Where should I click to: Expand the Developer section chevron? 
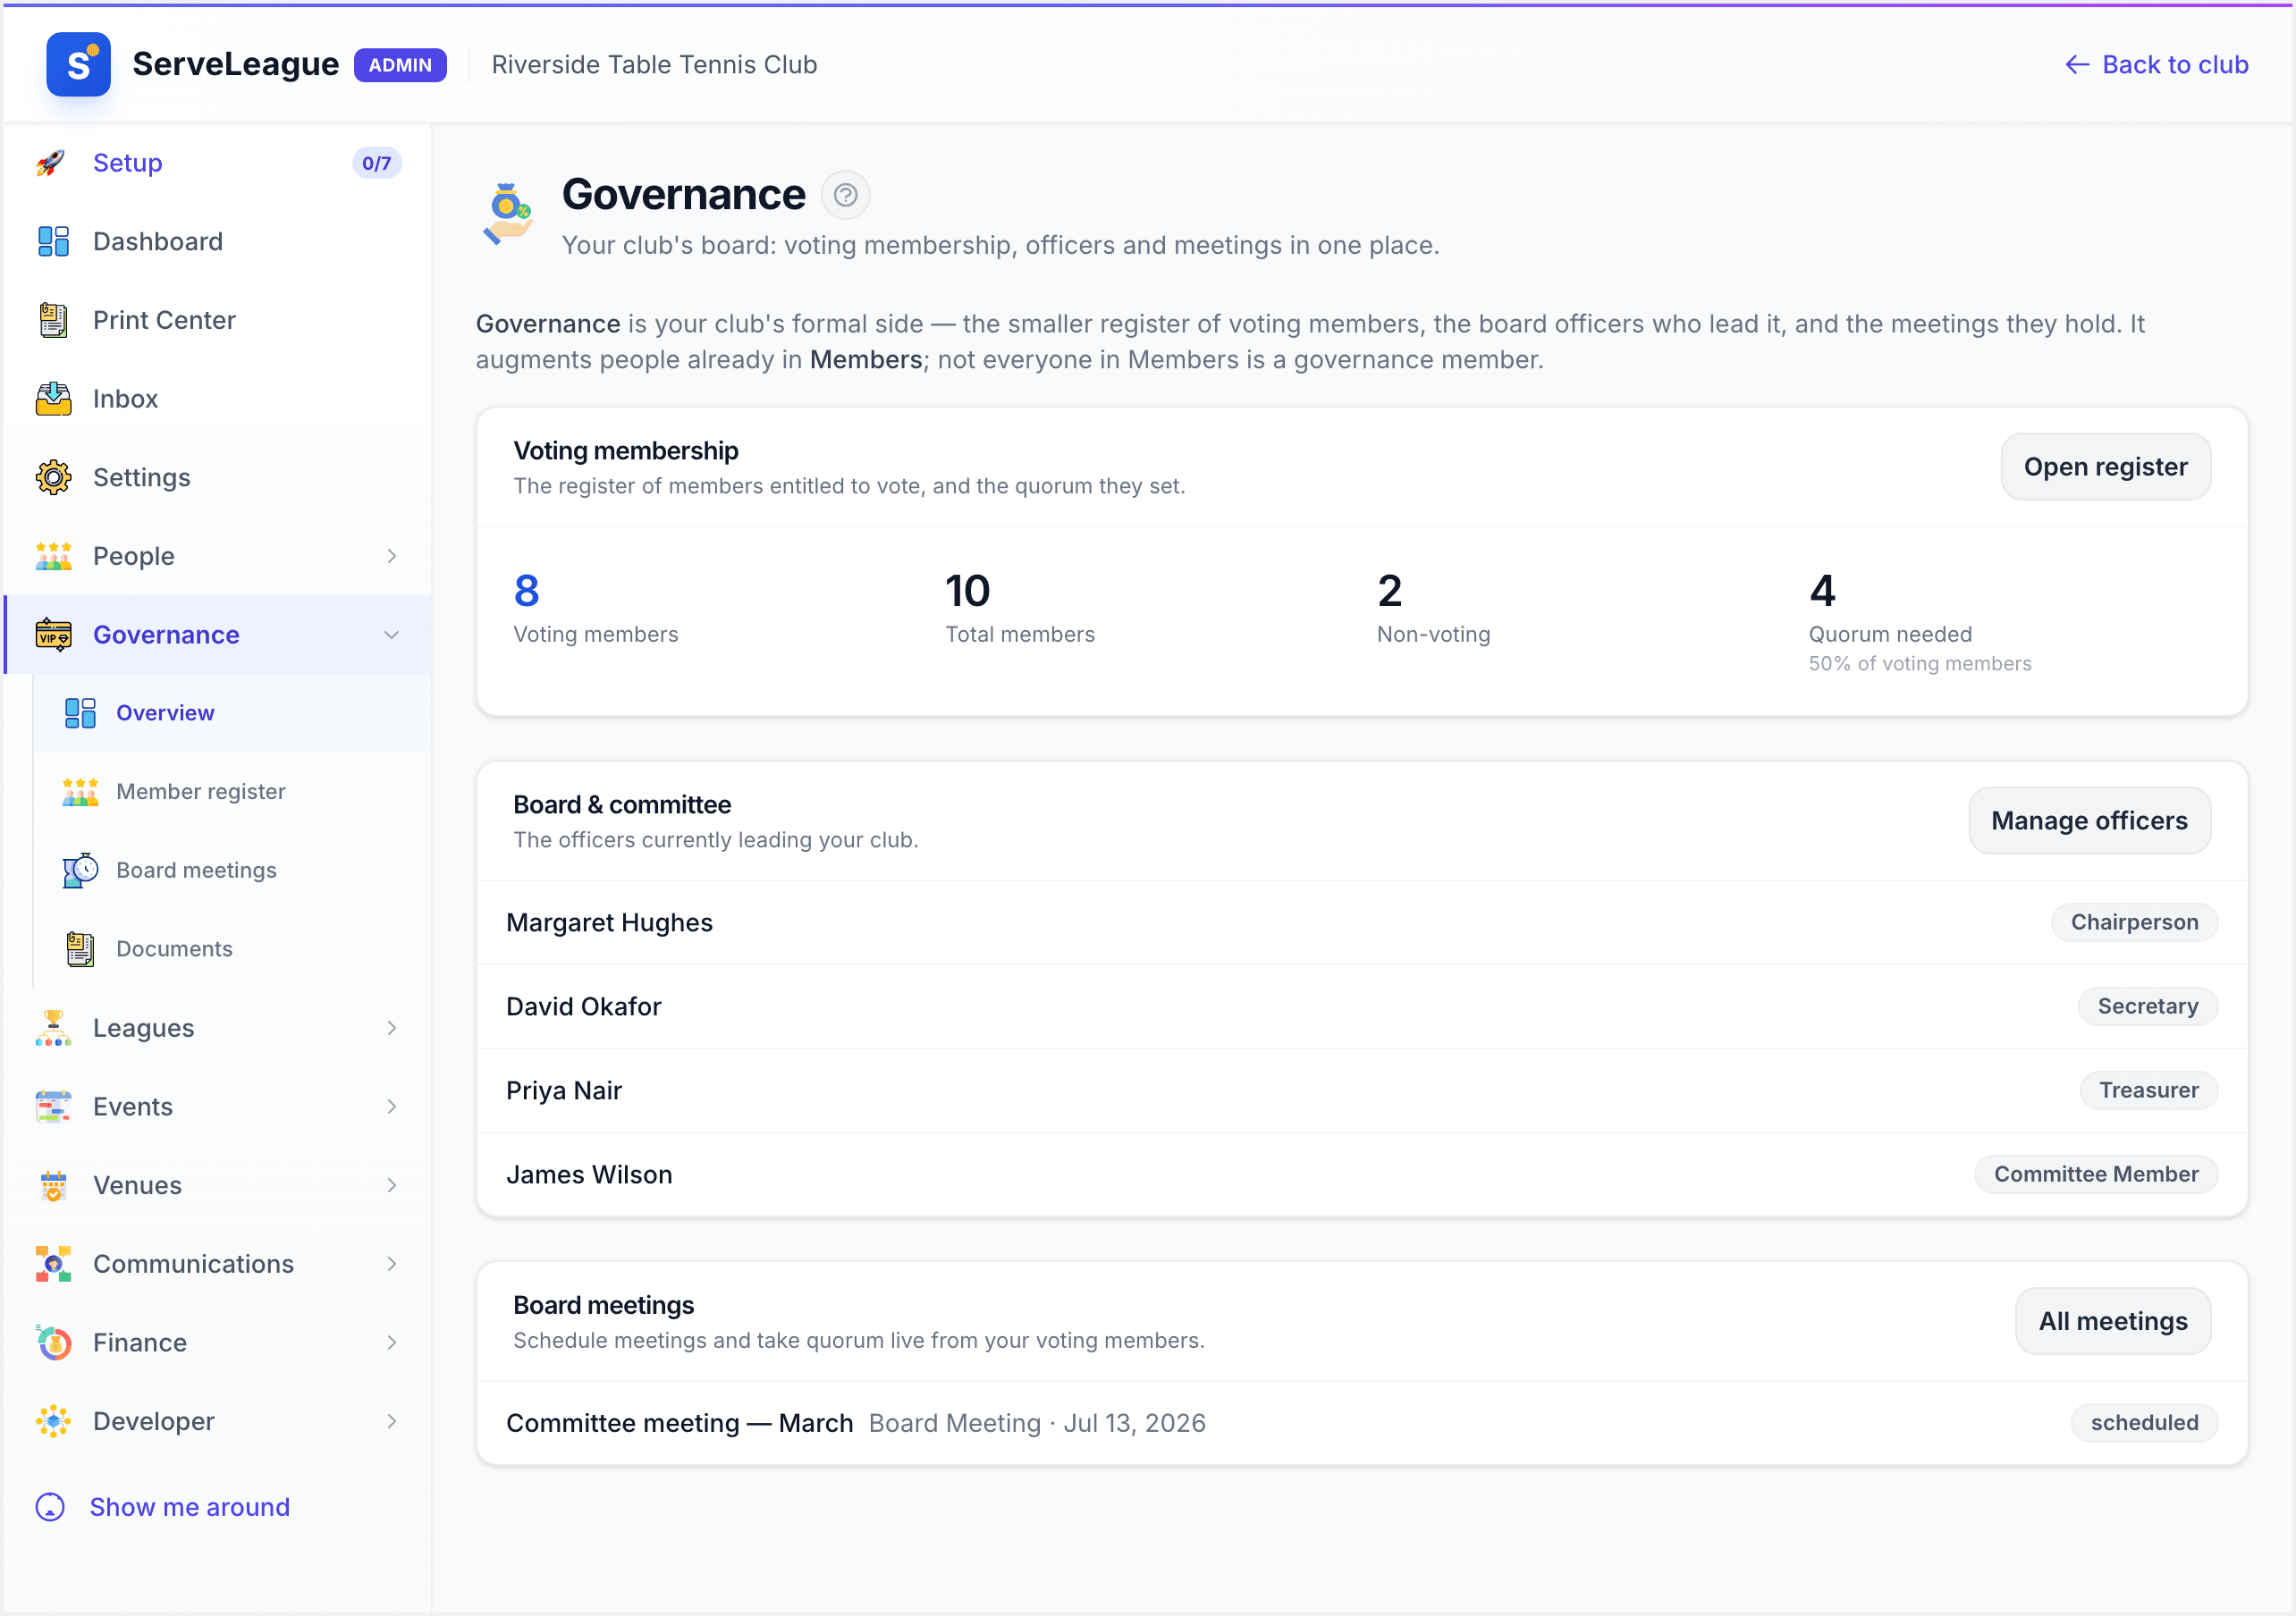click(x=392, y=1421)
